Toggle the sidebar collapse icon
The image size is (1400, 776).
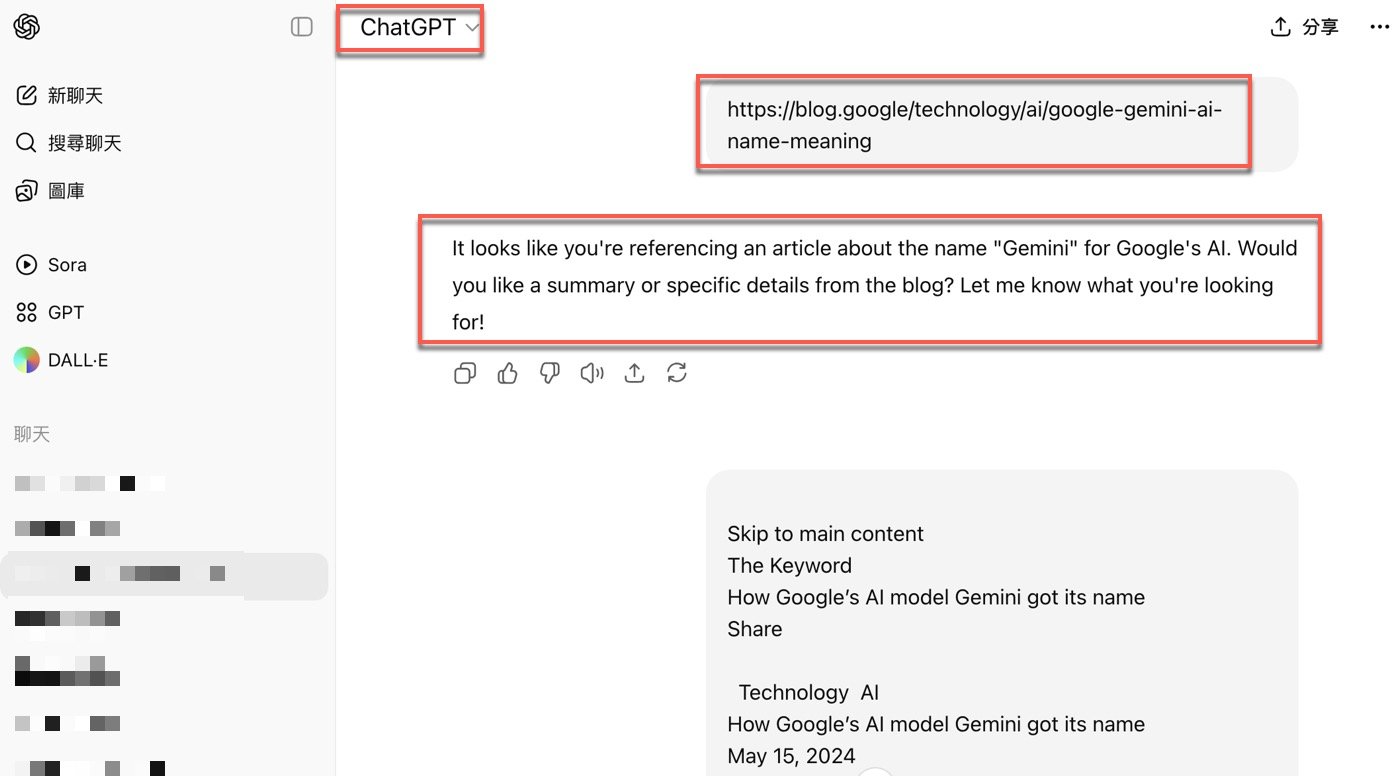coord(301,27)
